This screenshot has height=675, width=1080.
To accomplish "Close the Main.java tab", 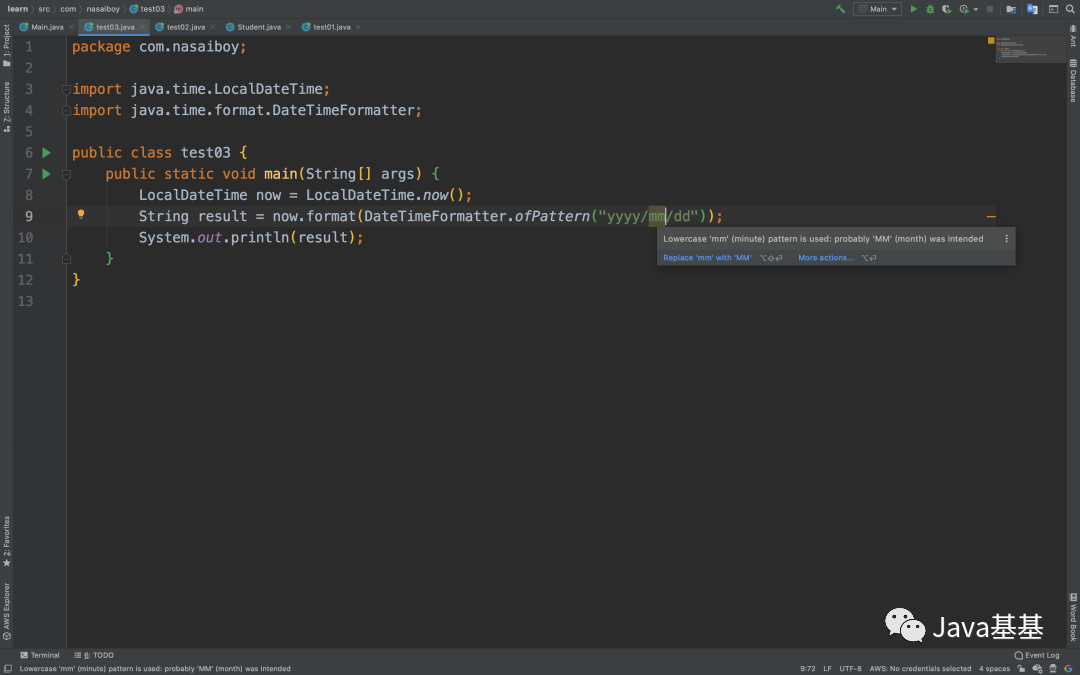I will (72, 28).
